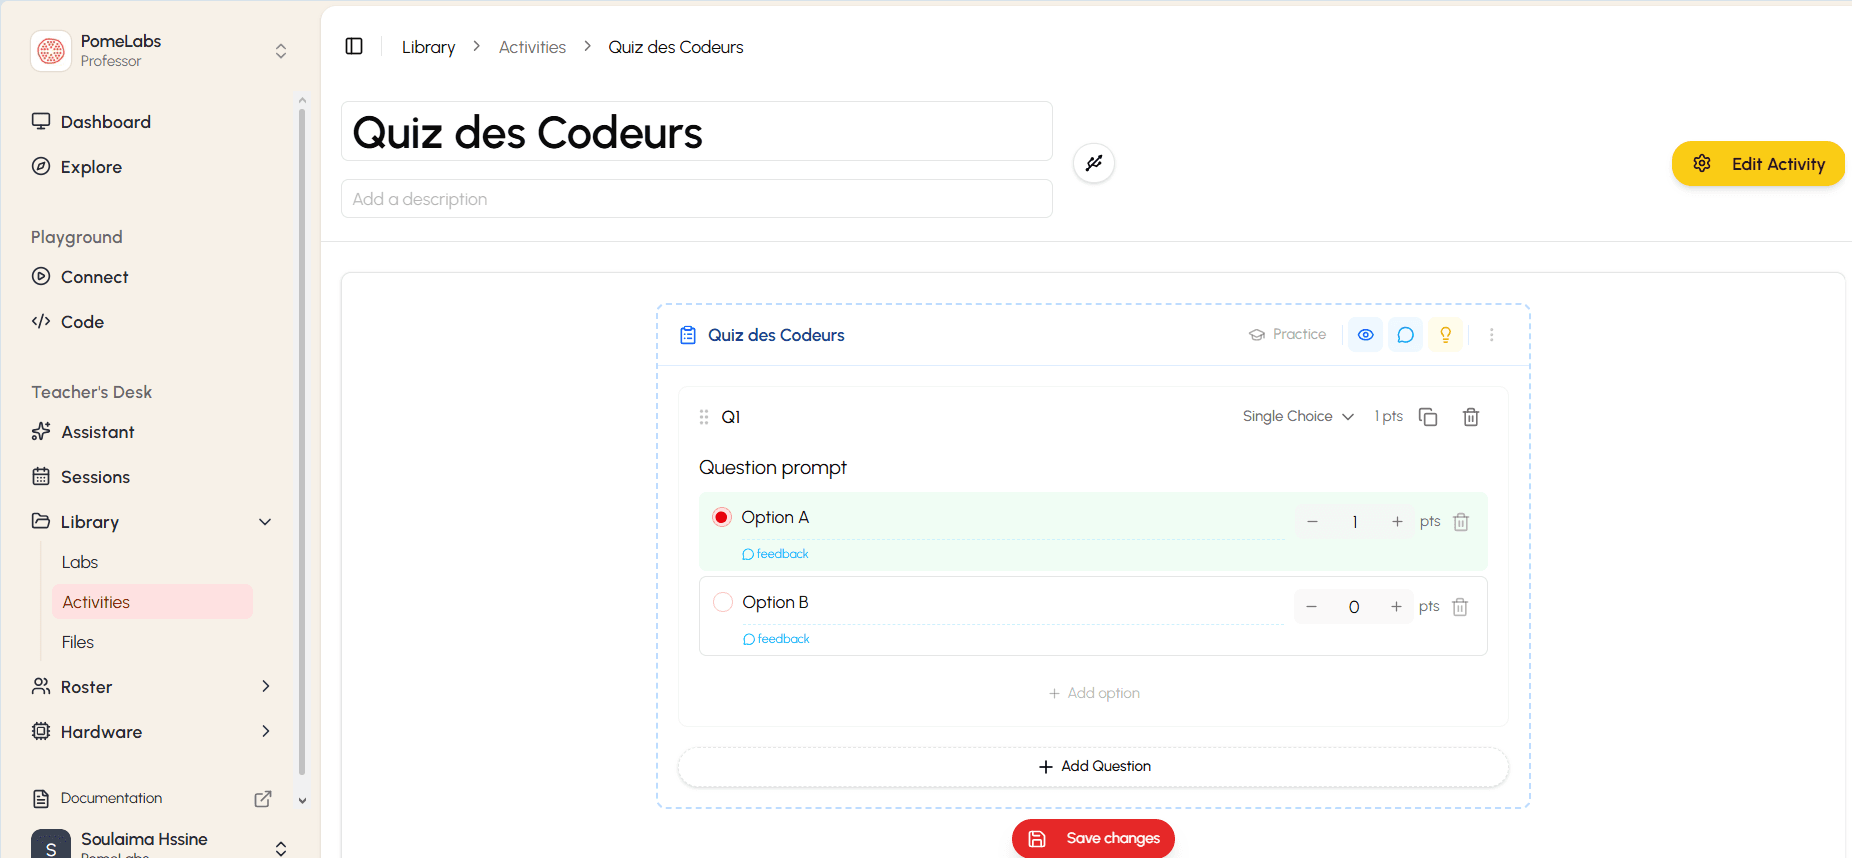Collapse the Library section chevron
The image size is (1852, 858).
coord(265,522)
